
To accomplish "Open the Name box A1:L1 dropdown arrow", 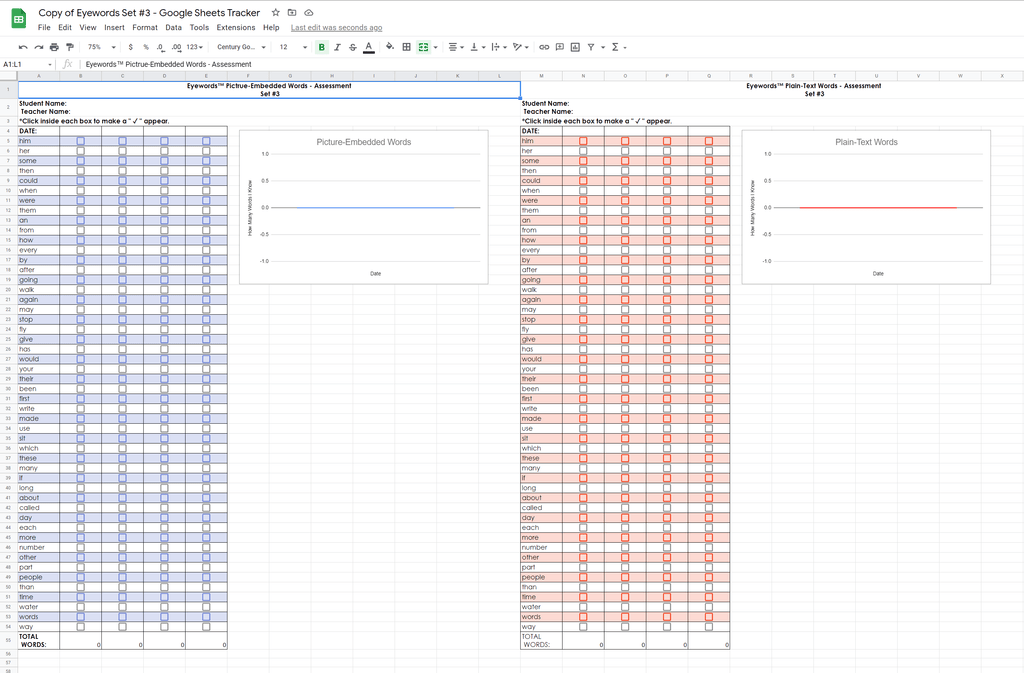I will tap(49, 65).
